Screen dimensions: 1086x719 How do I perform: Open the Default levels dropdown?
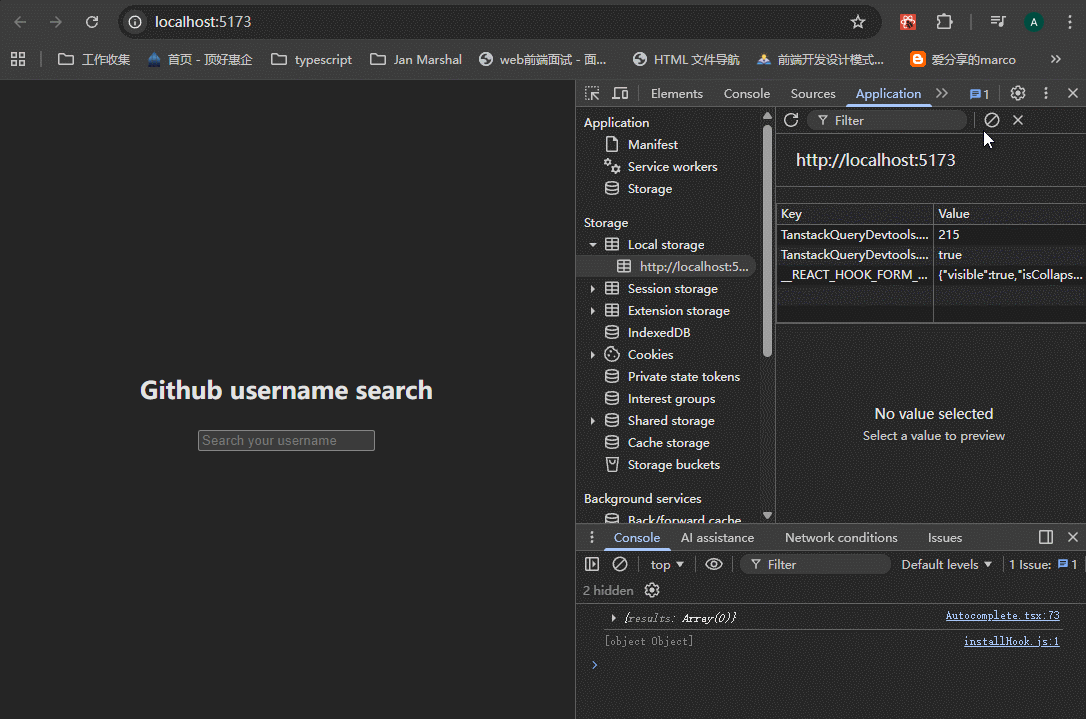tap(946, 564)
